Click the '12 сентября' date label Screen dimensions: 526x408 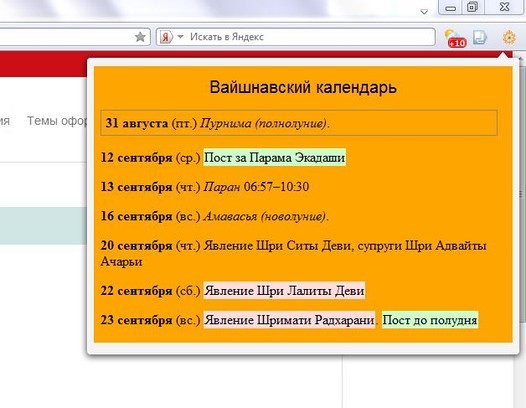click(137, 157)
